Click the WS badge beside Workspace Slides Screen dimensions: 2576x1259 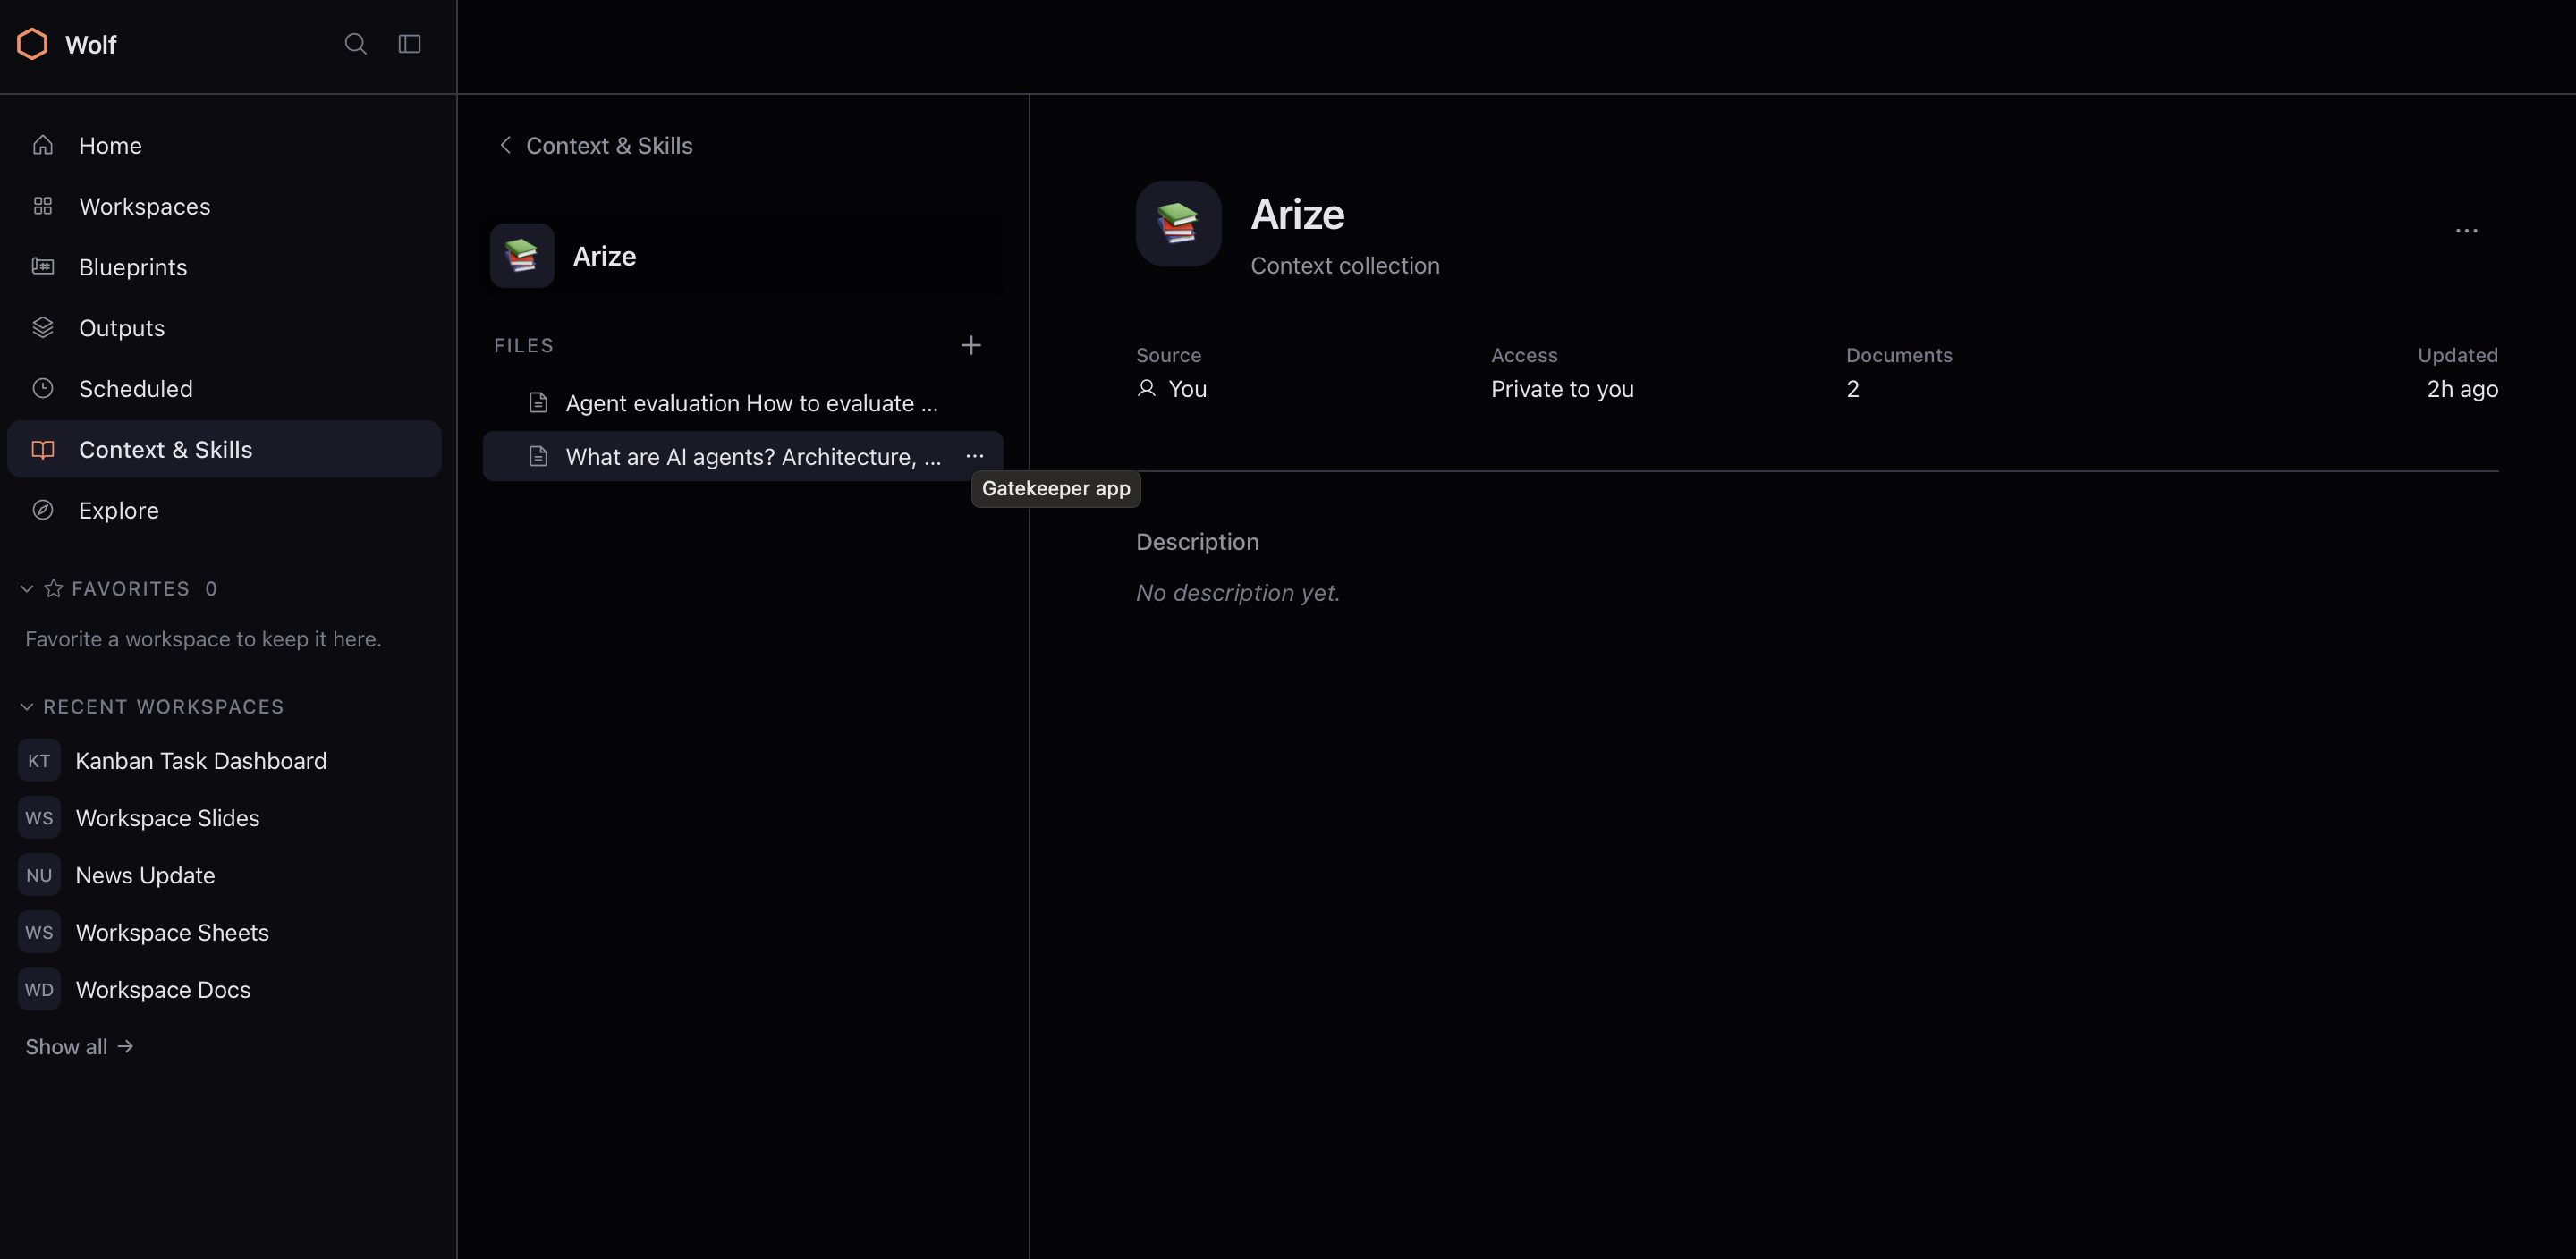[x=39, y=818]
